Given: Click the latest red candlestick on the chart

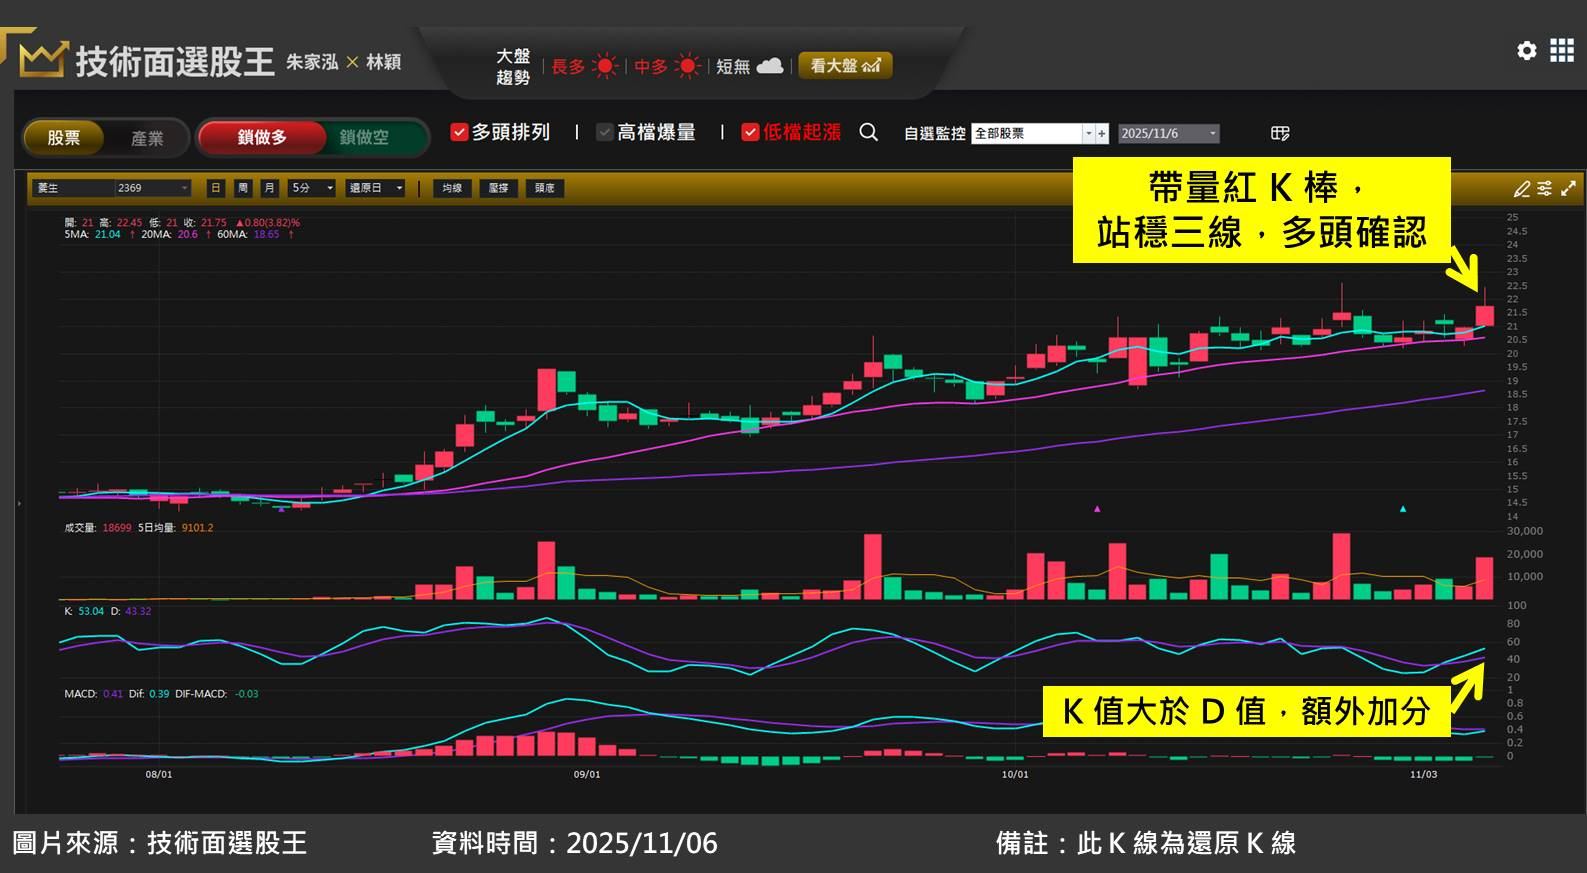Looking at the screenshot, I should point(1485,316).
